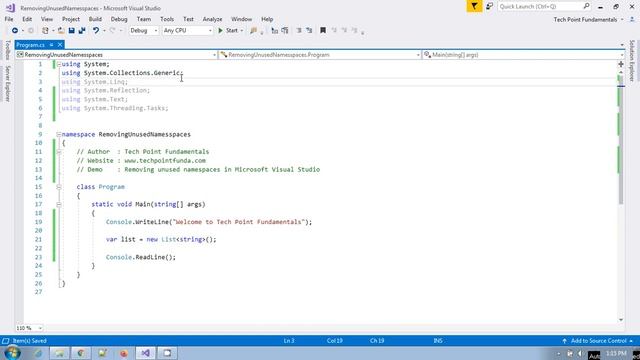Toggle bookmark with the bookmark icon
This screenshot has height=360, width=640.
point(323,31)
